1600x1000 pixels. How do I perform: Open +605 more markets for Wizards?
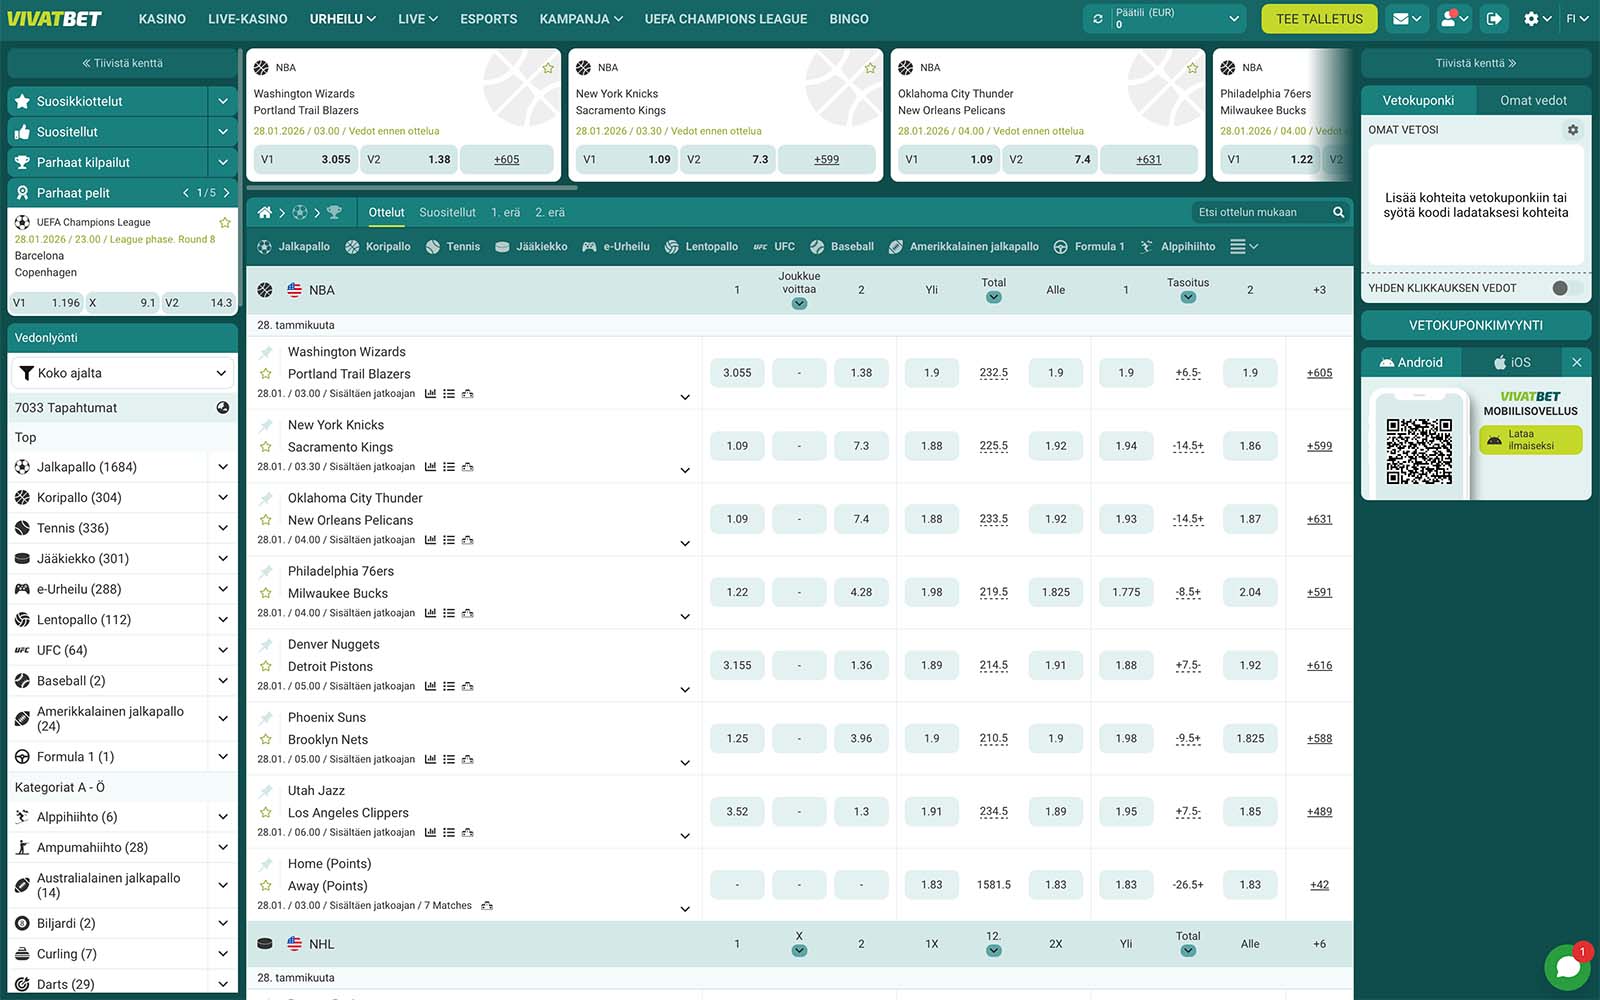pos(1319,373)
